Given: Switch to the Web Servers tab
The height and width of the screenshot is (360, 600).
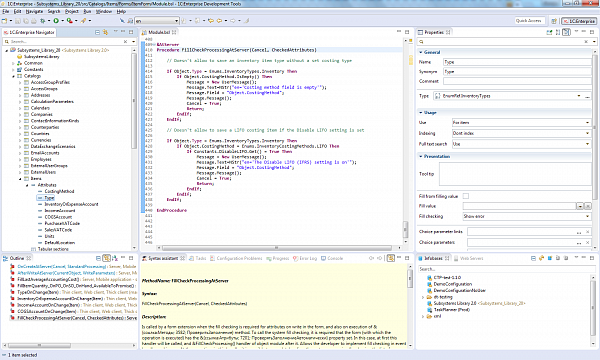Looking at the screenshot, I should click(x=468, y=258).
